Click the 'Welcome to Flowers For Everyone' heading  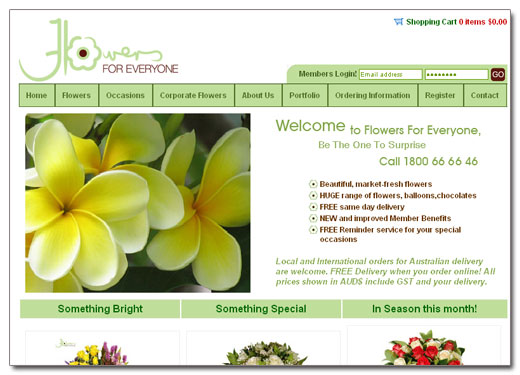[x=378, y=127]
